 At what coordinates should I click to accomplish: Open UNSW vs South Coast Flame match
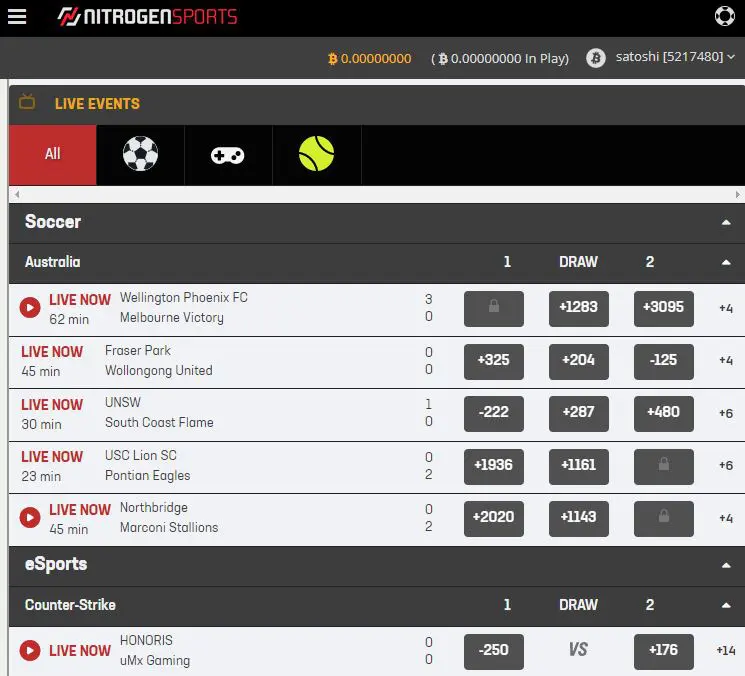(x=159, y=413)
